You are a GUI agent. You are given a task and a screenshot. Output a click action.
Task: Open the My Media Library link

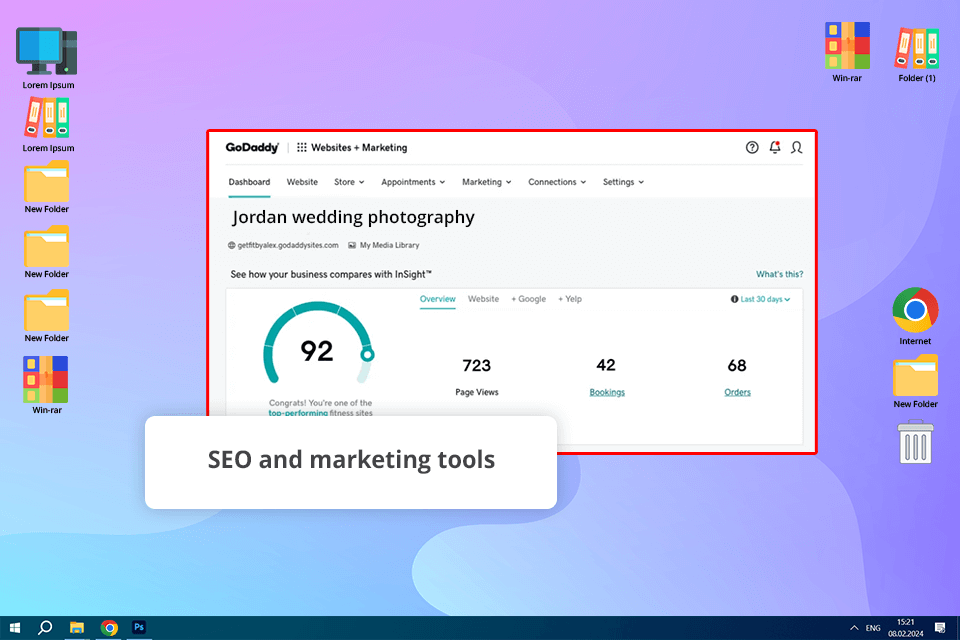389,245
